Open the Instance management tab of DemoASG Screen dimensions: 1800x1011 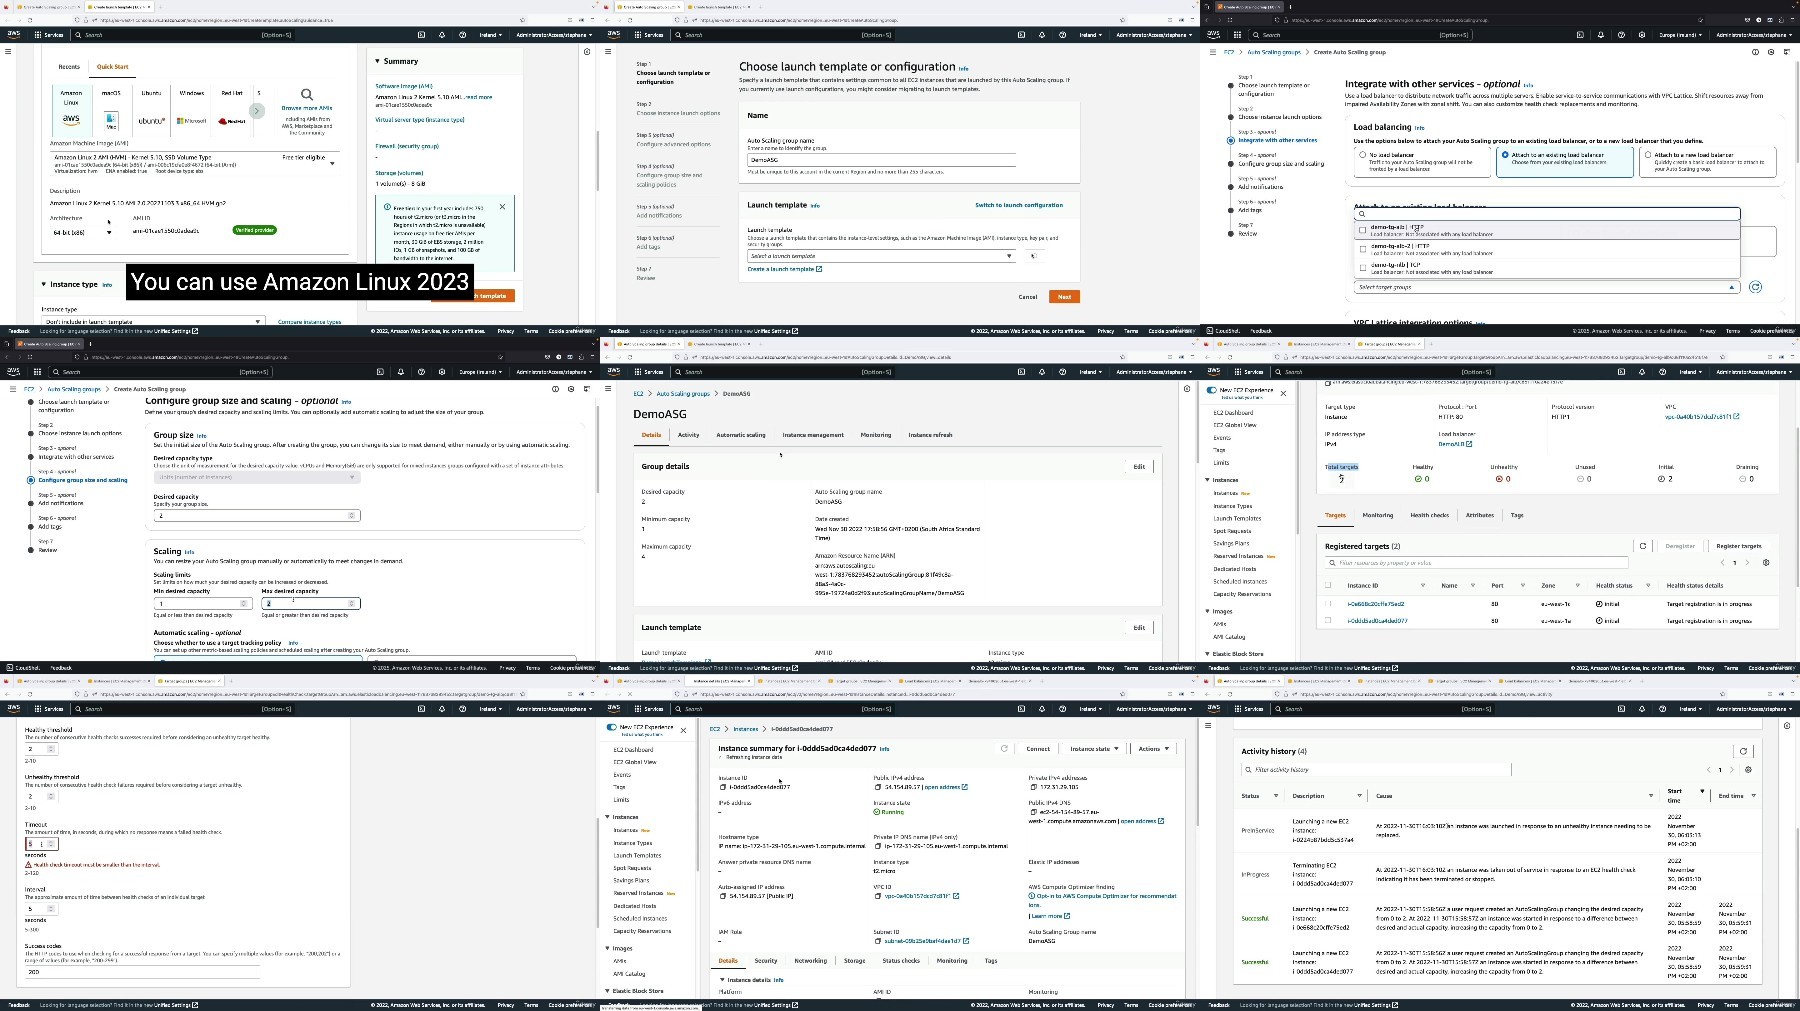click(x=813, y=435)
